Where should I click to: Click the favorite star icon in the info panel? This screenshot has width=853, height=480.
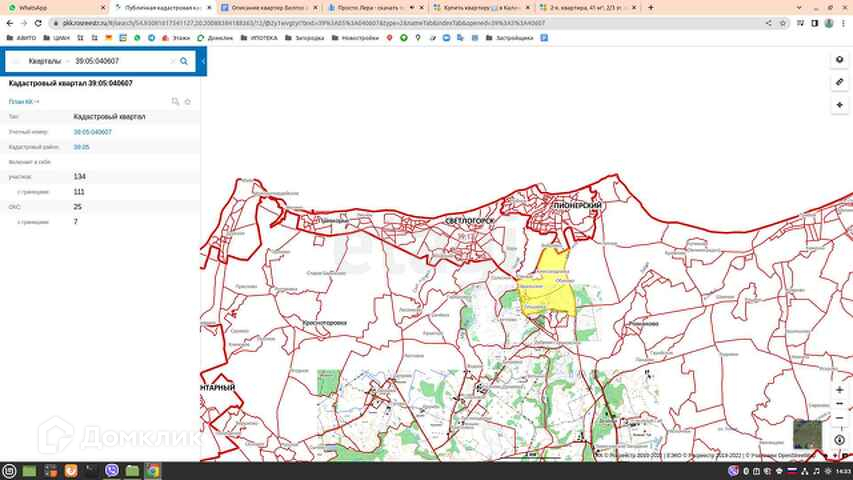pos(188,102)
